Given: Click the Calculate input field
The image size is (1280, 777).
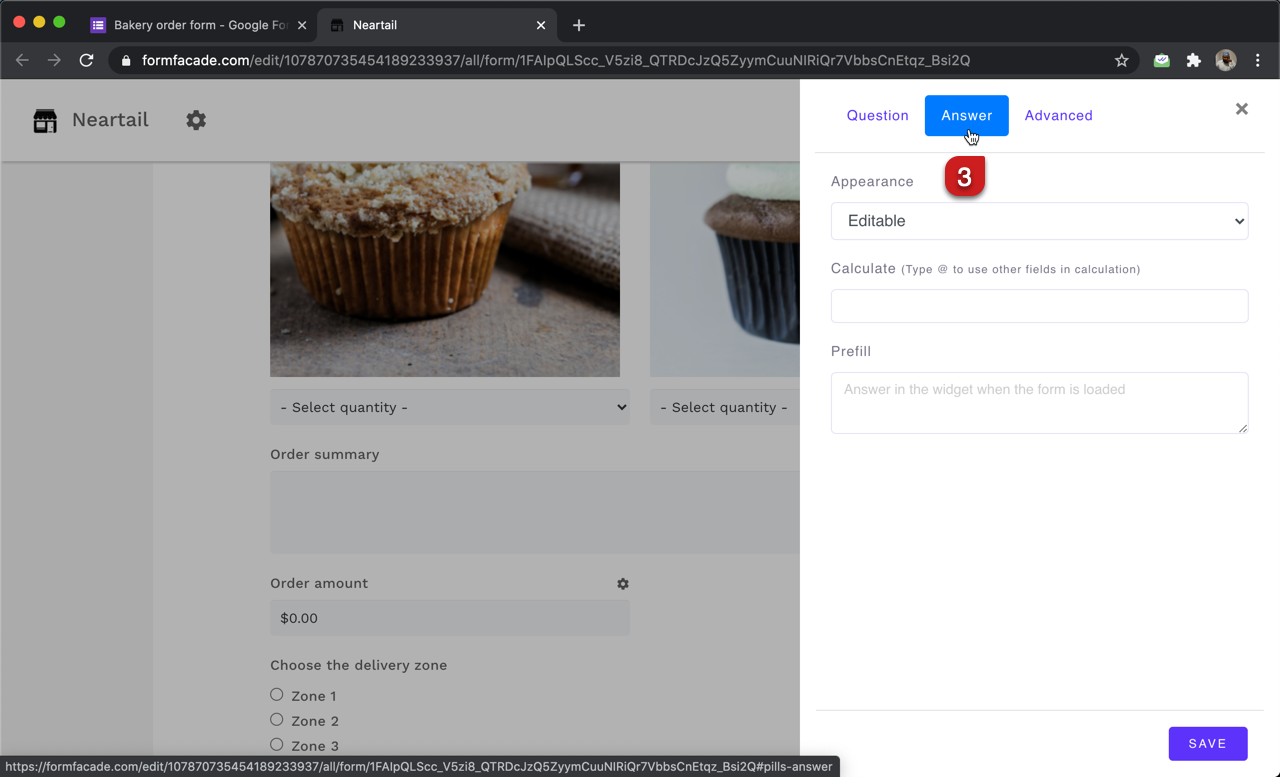Looking at the screenshot, I should pyautogui.click(x=1039, y=306).
